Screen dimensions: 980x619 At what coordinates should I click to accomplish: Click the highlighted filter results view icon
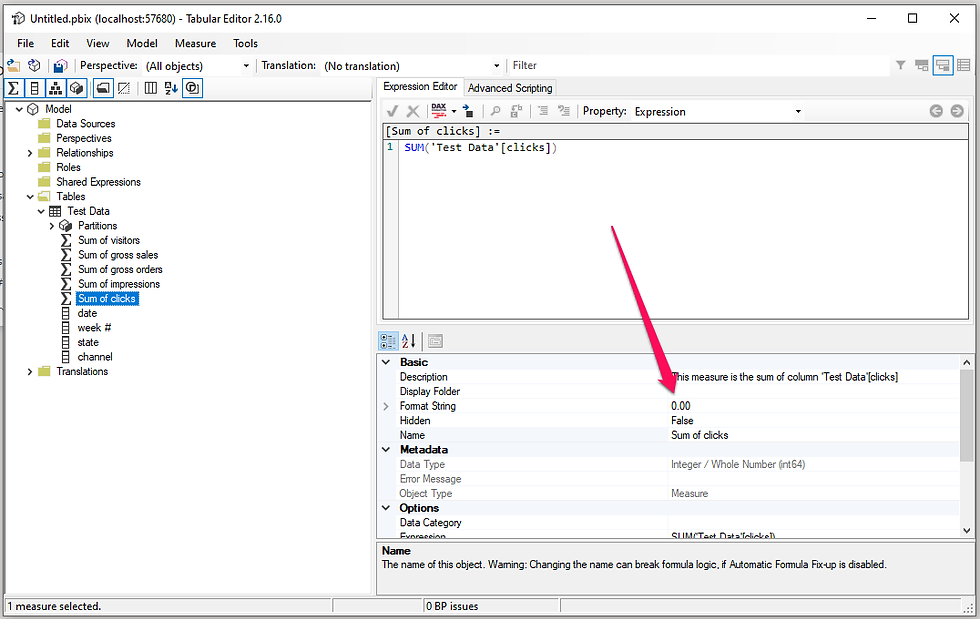[942, 65]
